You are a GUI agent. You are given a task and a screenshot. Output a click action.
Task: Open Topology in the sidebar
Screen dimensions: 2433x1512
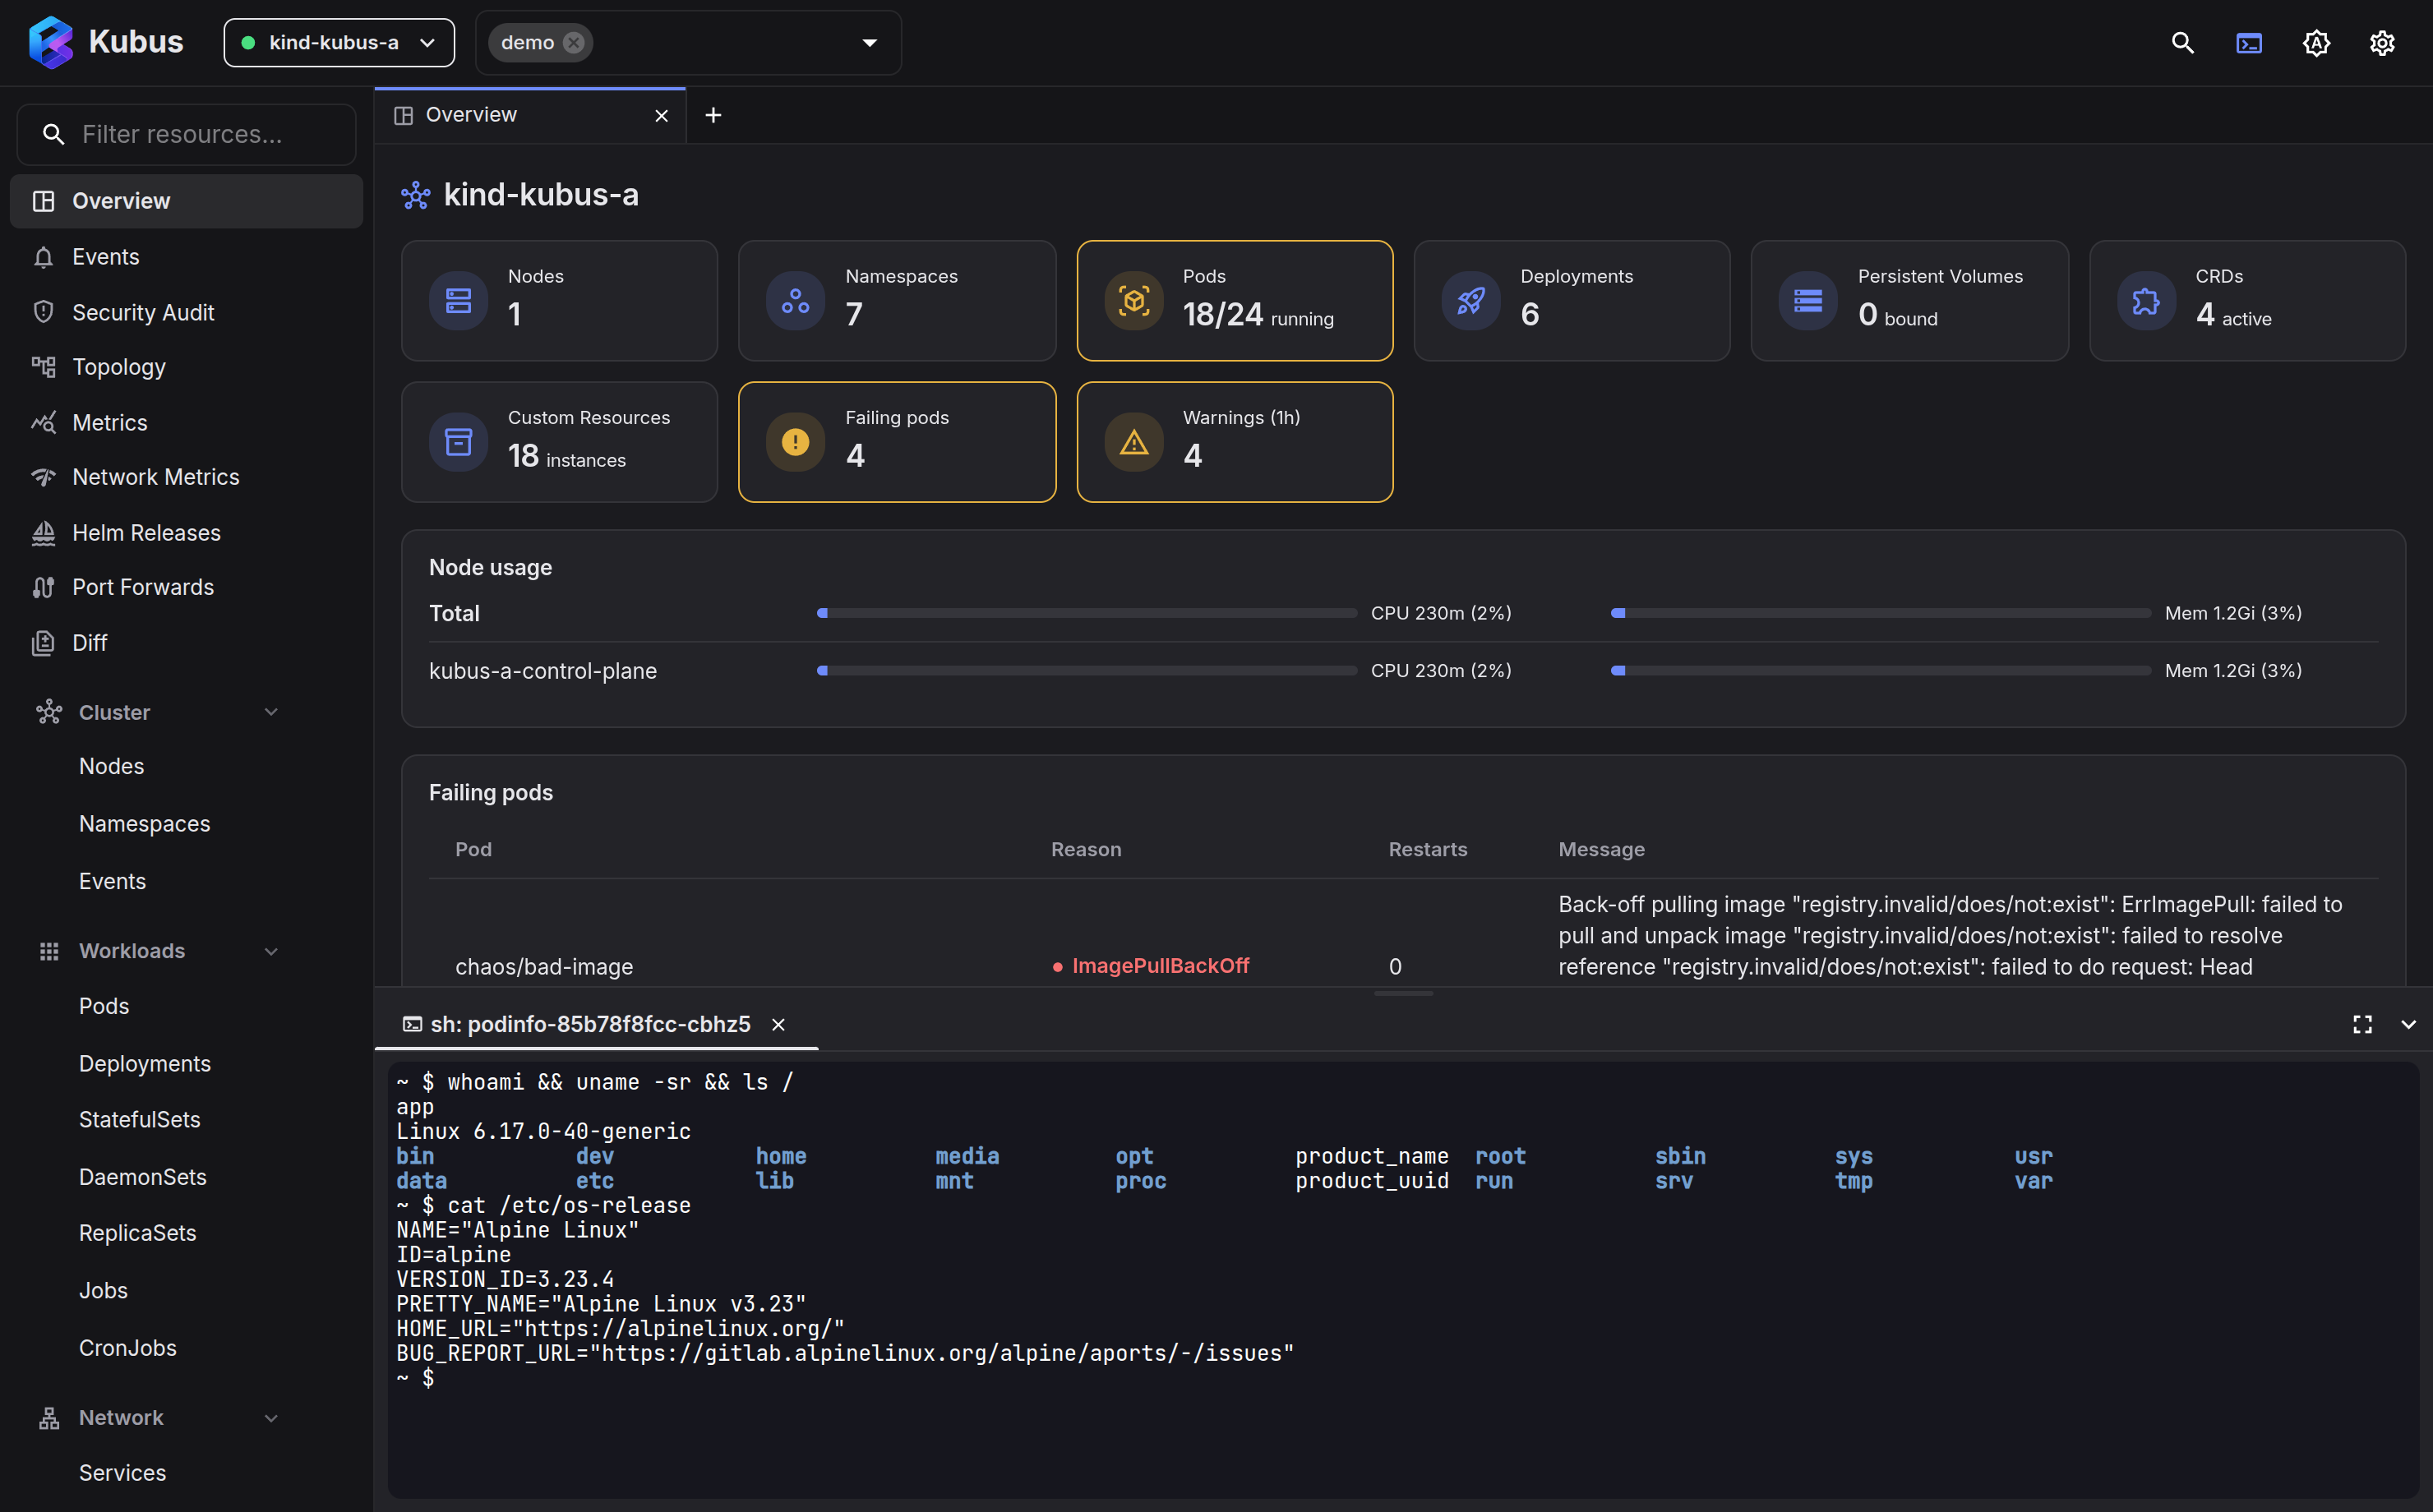coord(187,367)
